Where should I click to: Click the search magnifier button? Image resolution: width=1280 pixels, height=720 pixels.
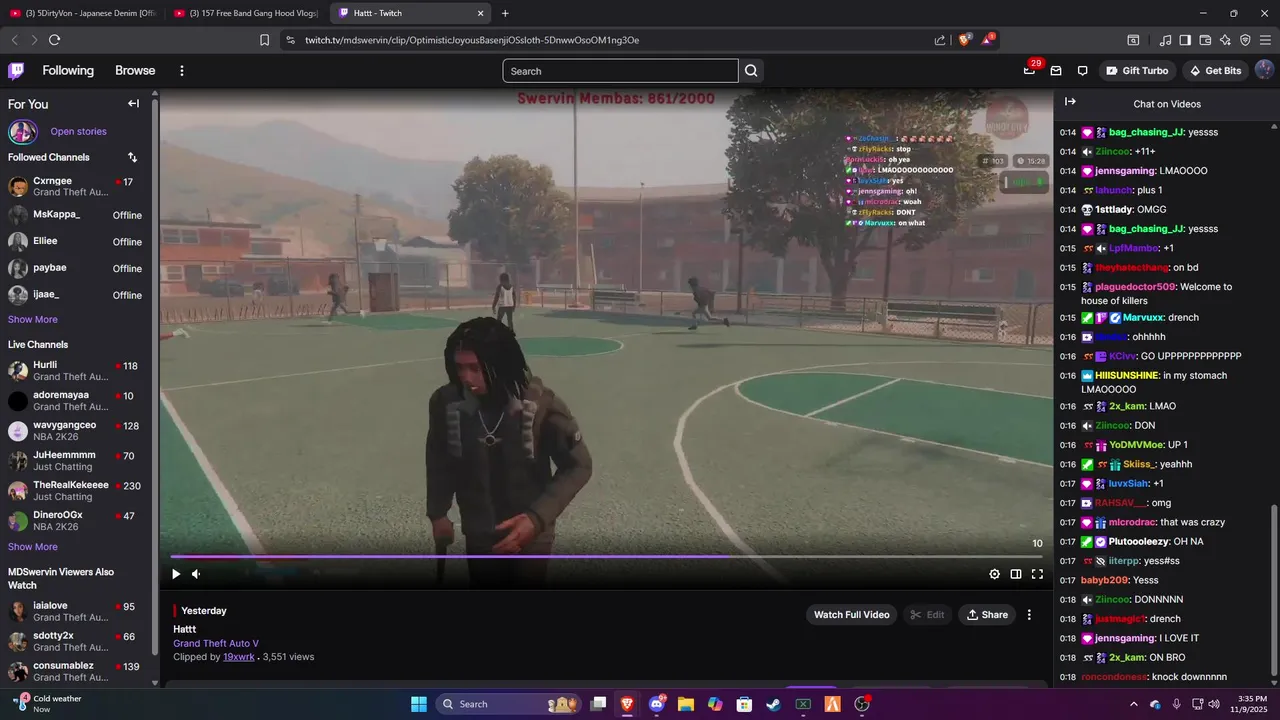[751, 71]
